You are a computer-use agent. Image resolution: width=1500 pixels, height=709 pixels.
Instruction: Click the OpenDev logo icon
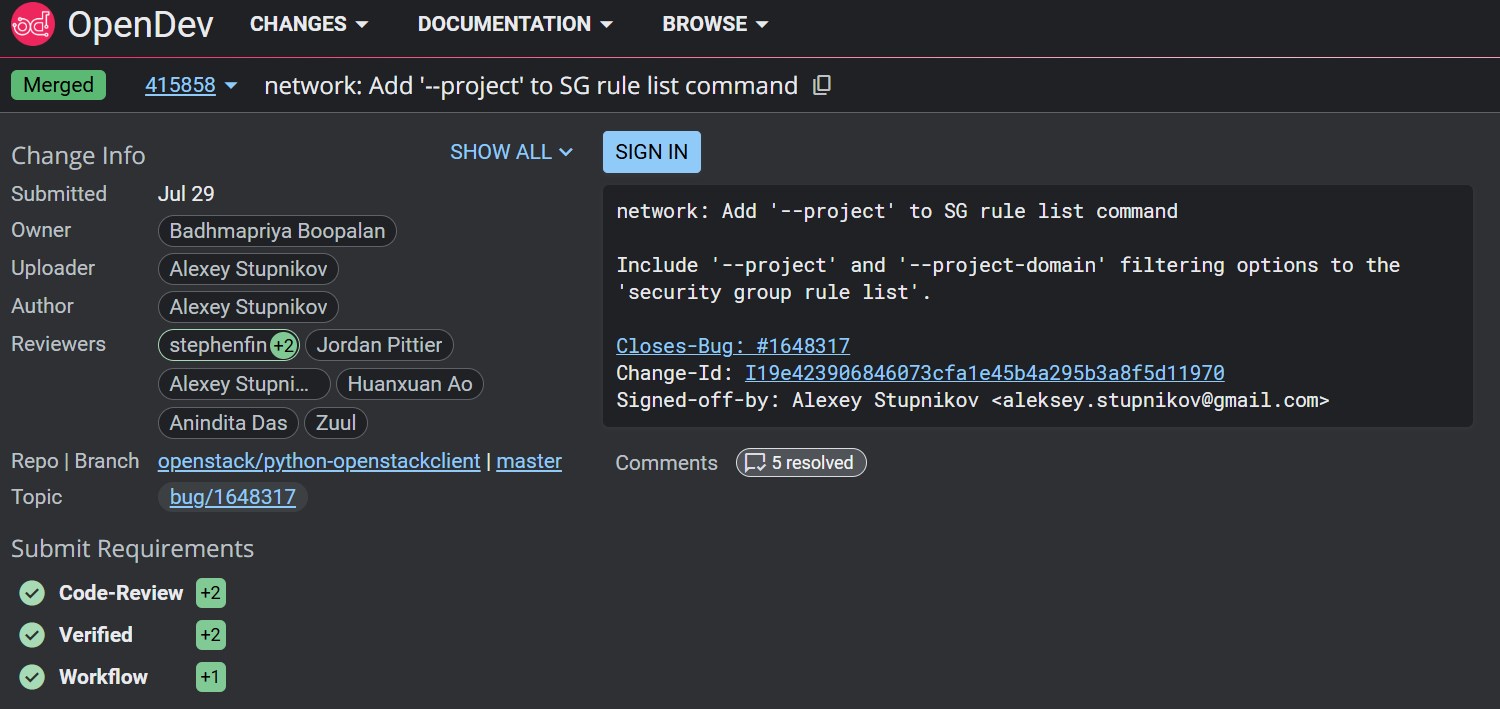click(x=32, y=24)
